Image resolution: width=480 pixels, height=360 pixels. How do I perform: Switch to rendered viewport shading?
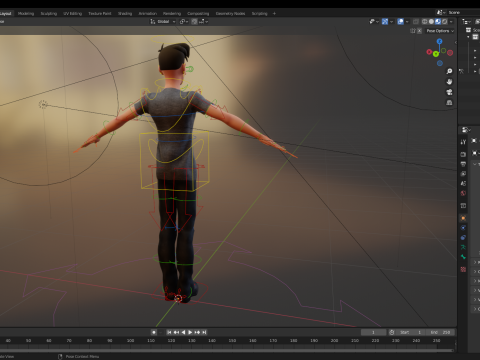pos(445,22)
